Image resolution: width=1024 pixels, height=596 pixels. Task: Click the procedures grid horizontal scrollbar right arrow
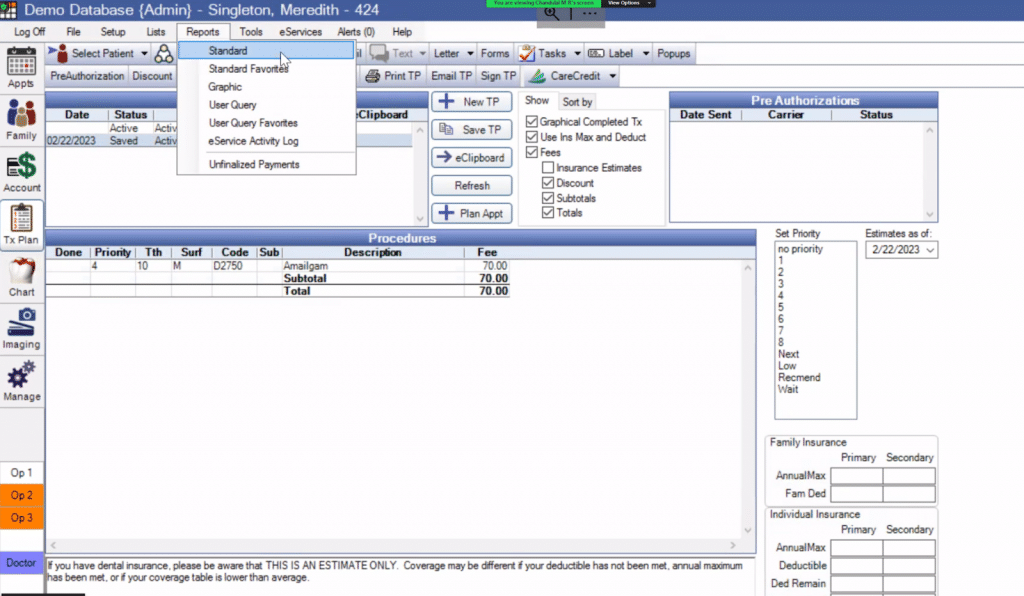tap(733, 545)
